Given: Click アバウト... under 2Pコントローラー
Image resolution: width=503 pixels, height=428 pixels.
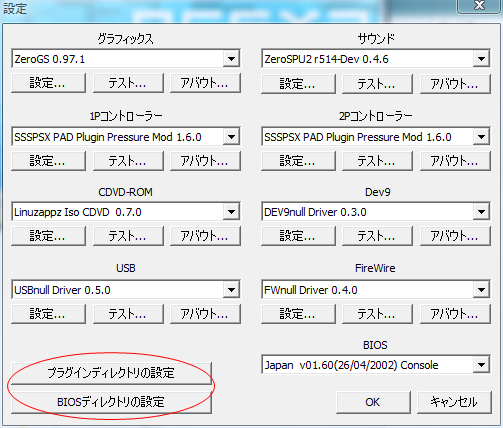Looking at the screenshot, I should coord(455,161).
